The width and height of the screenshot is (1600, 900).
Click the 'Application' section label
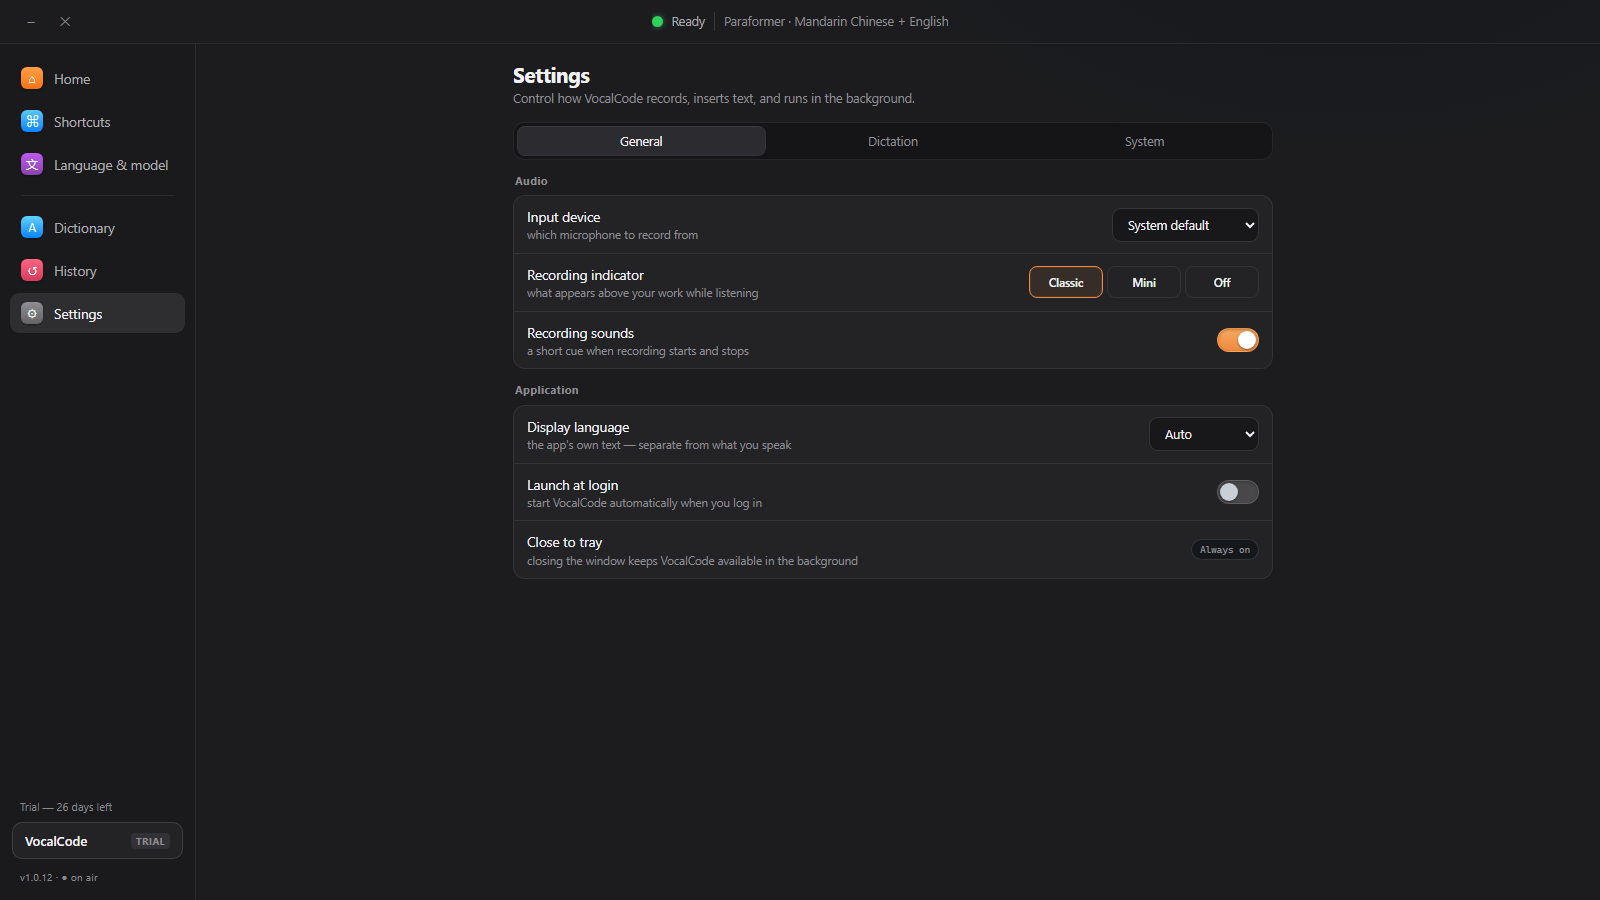click(547, 390)
